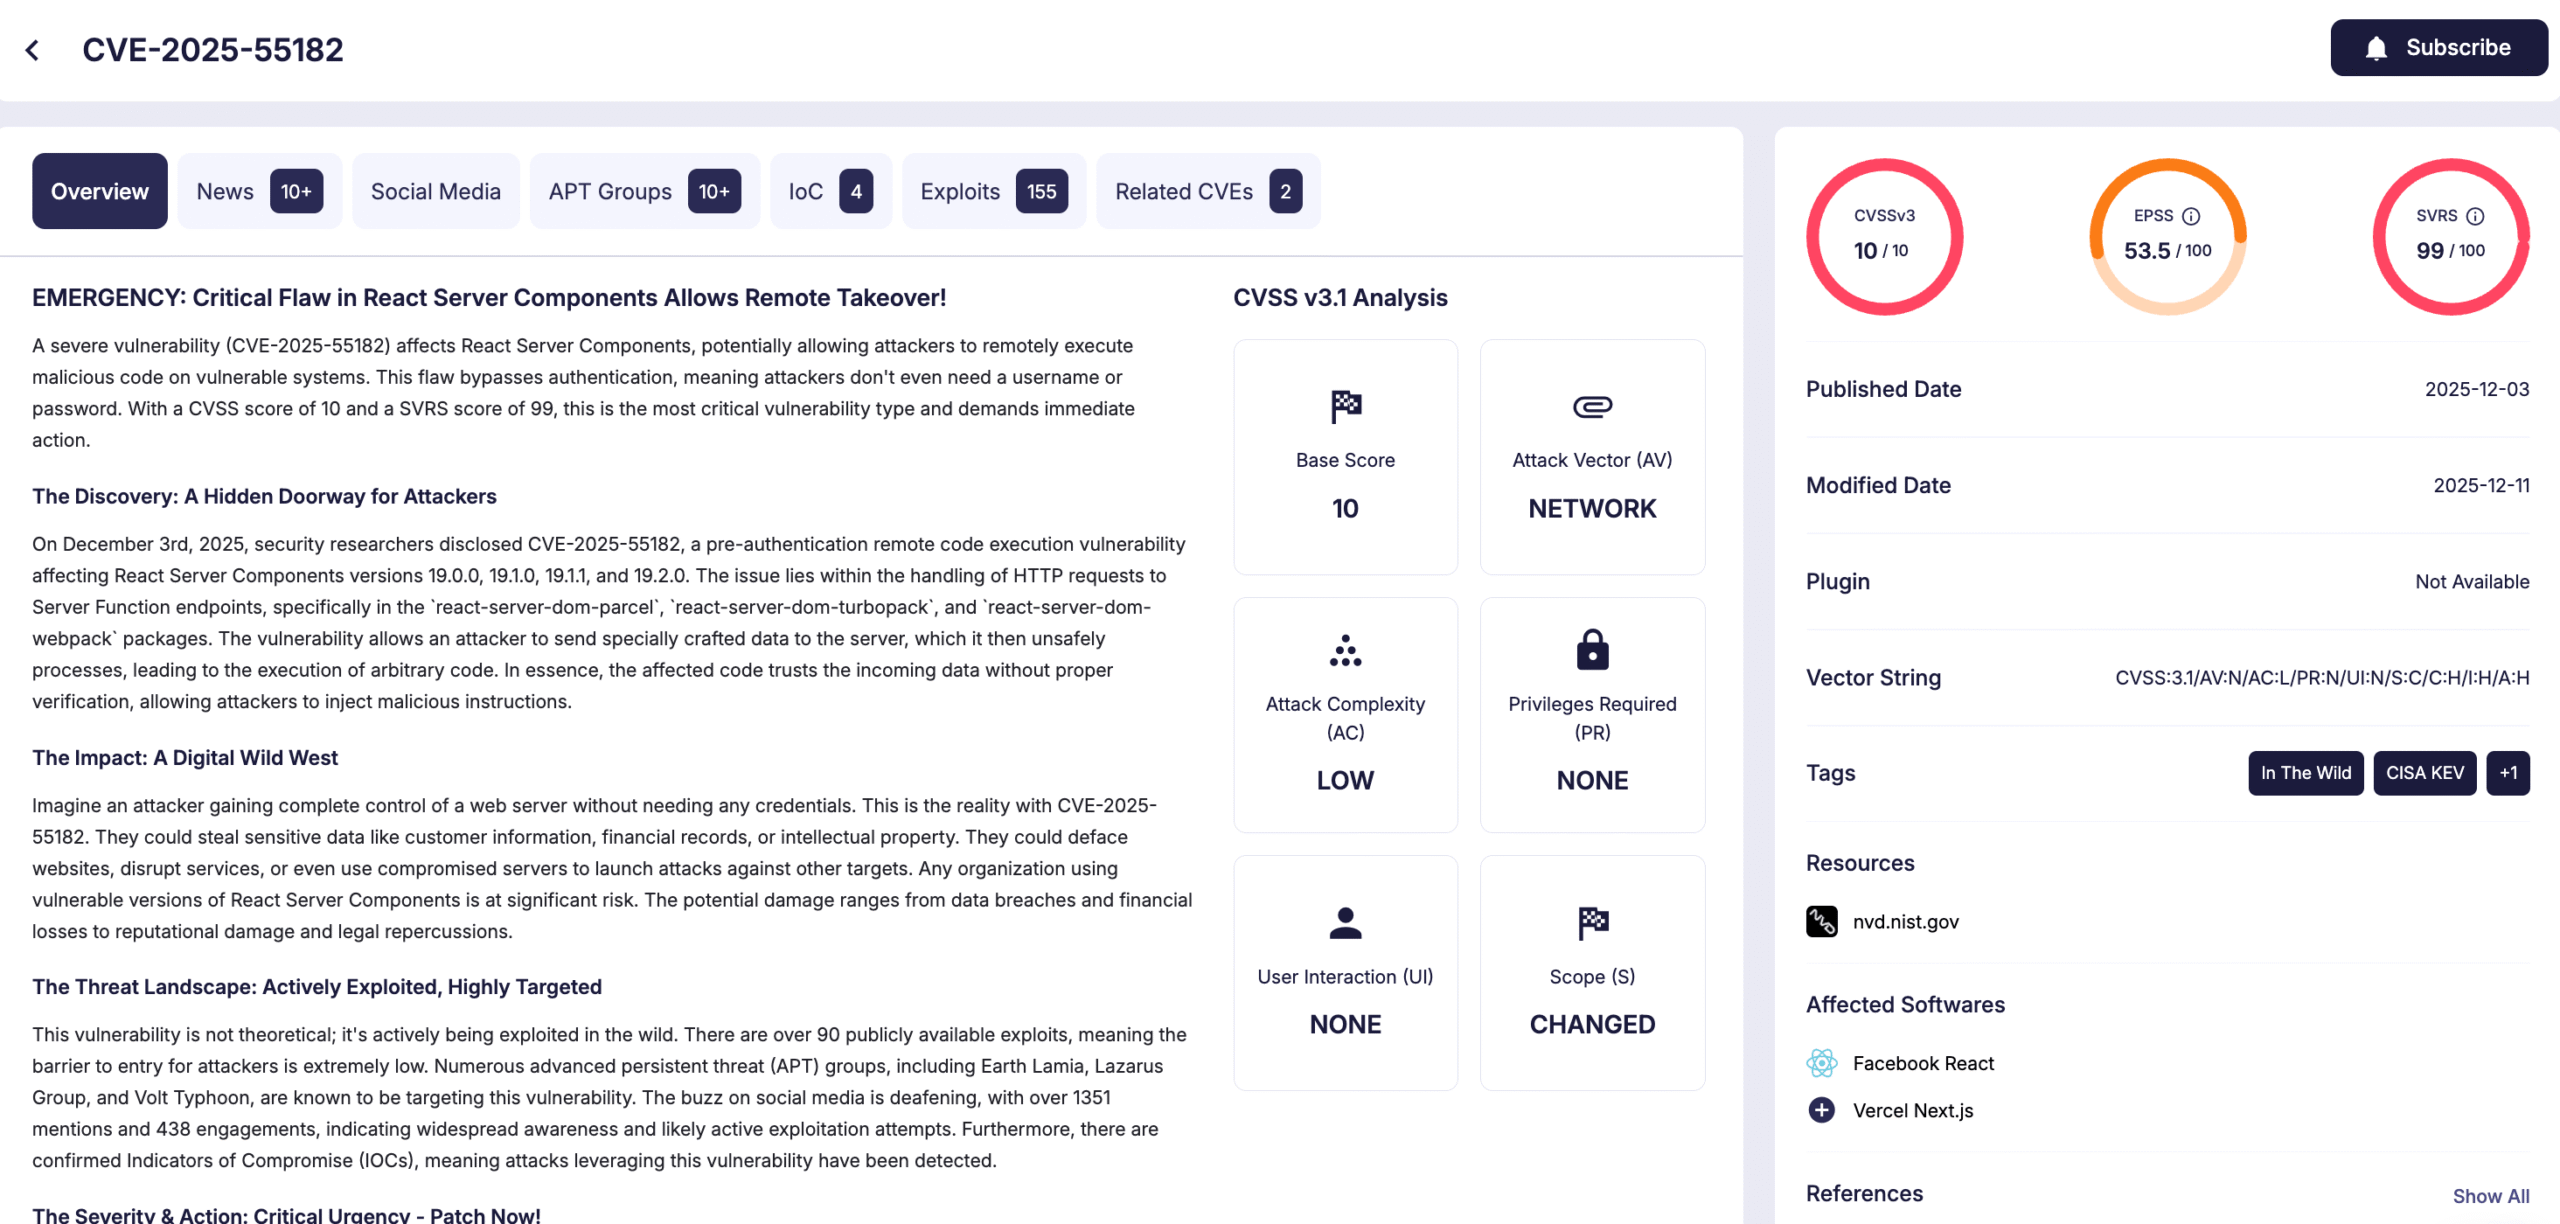Click The Discovery section heading
The width and height of the screenshot is (2560, 1224).
(x=264, y=497)
